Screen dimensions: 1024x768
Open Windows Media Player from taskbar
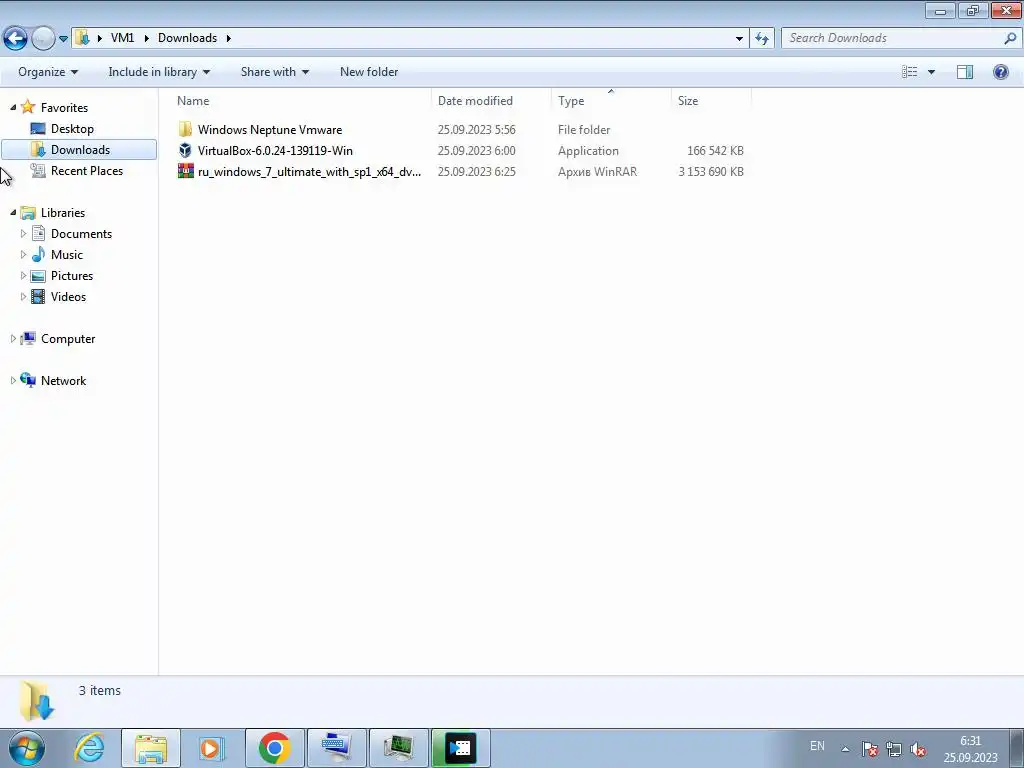click(212, 748)
